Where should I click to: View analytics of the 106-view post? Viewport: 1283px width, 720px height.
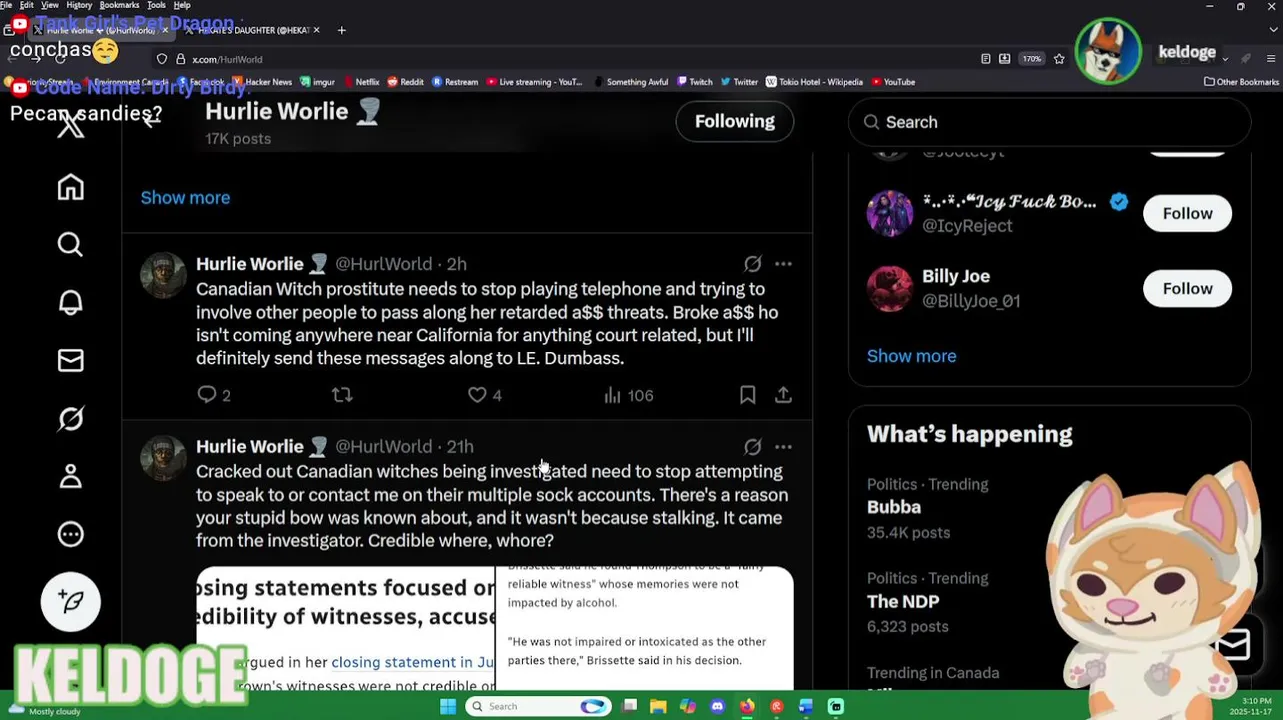coord(628,395)
